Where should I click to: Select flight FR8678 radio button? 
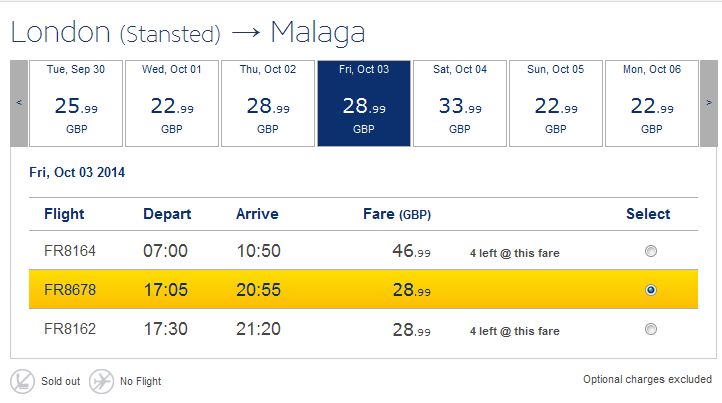point(651,290)
